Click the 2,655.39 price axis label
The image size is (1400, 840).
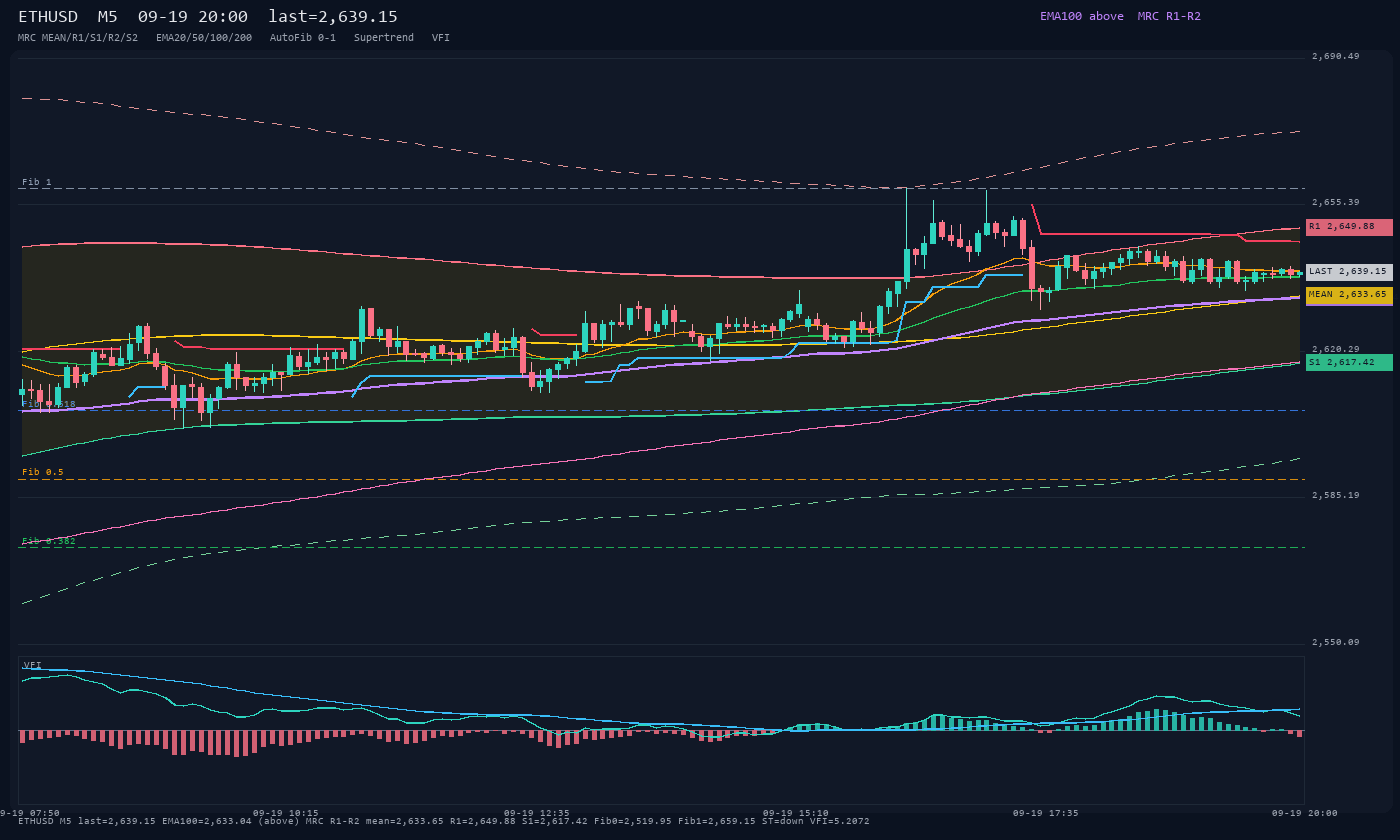click(1335, 203)
